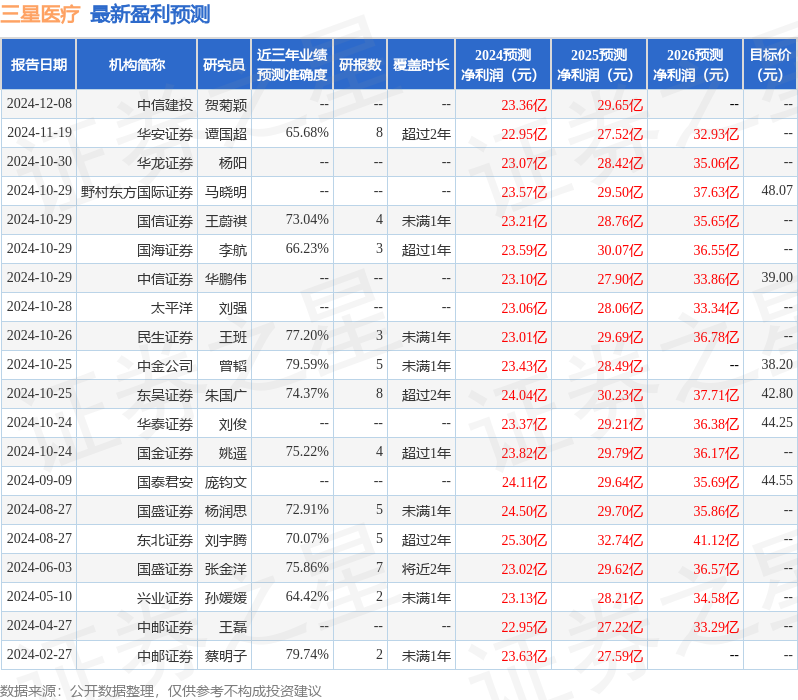Select the 机构简称 column header
Viewport: 798px width, 700px height.
[x=136, y=65]
